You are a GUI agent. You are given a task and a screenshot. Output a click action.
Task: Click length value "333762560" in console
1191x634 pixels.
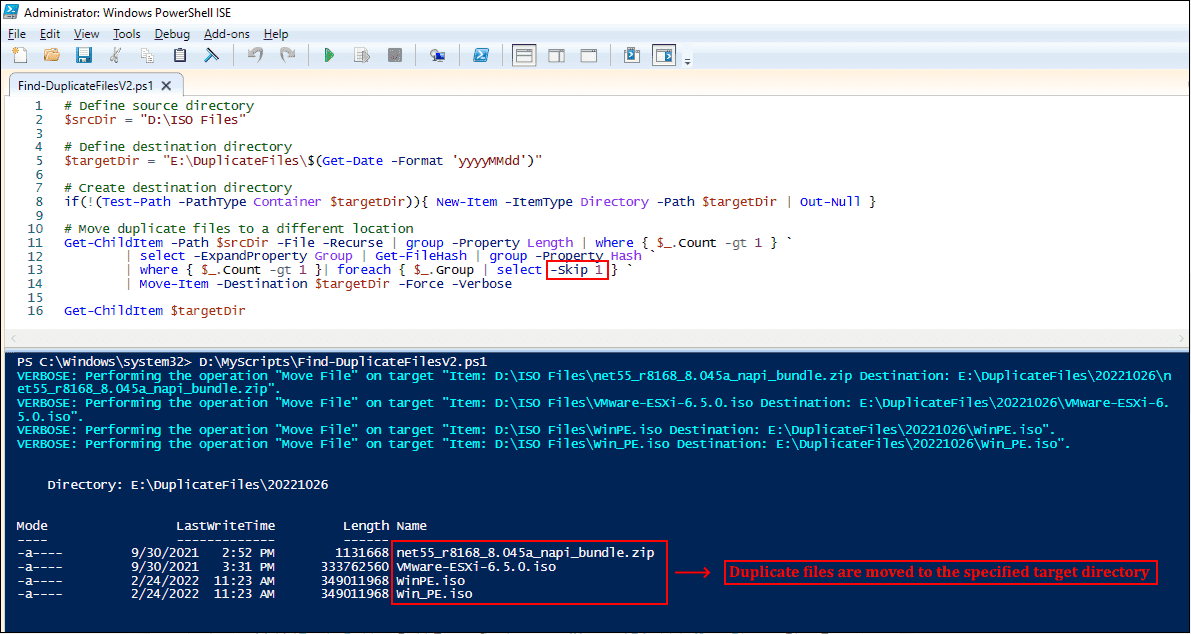click(355, 566)
